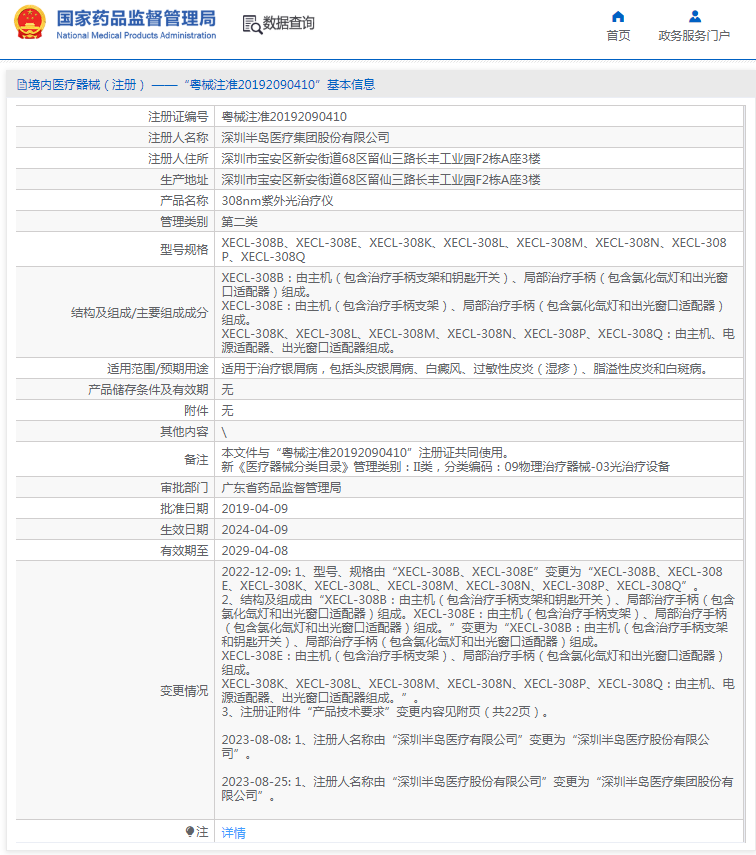Click approval authority 广东省药品监督管理局
The width and height of the screenshot is (756, 855).
tap(281, 488)
